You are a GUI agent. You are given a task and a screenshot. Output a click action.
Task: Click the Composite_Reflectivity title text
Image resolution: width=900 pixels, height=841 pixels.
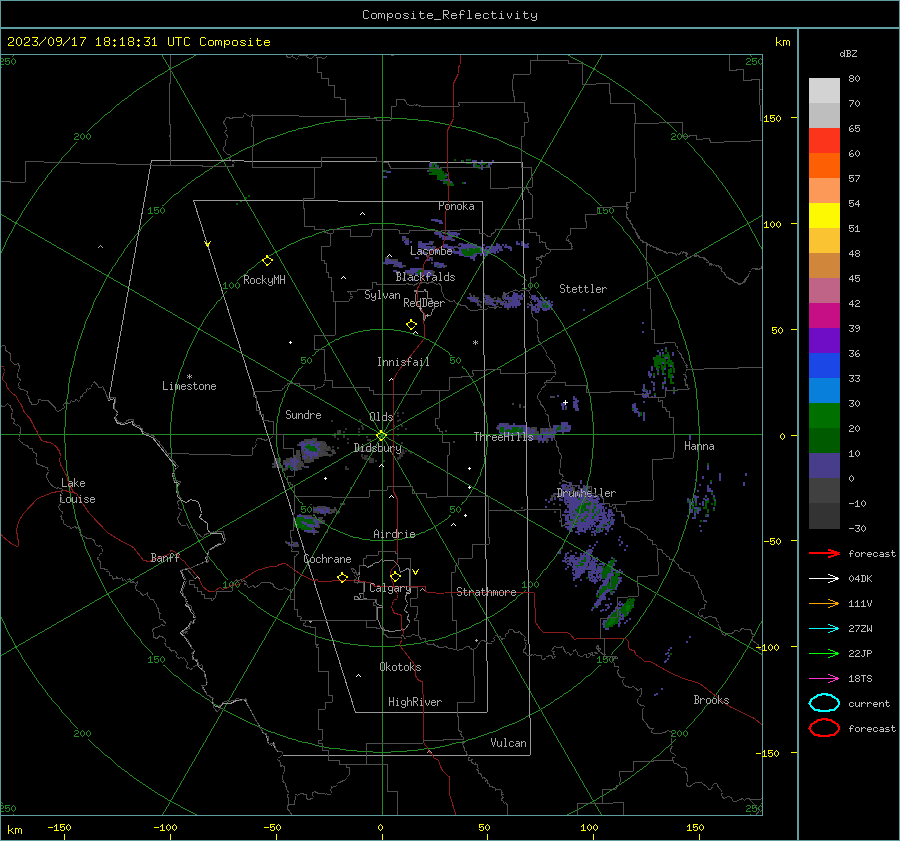[x=450, y=15]
